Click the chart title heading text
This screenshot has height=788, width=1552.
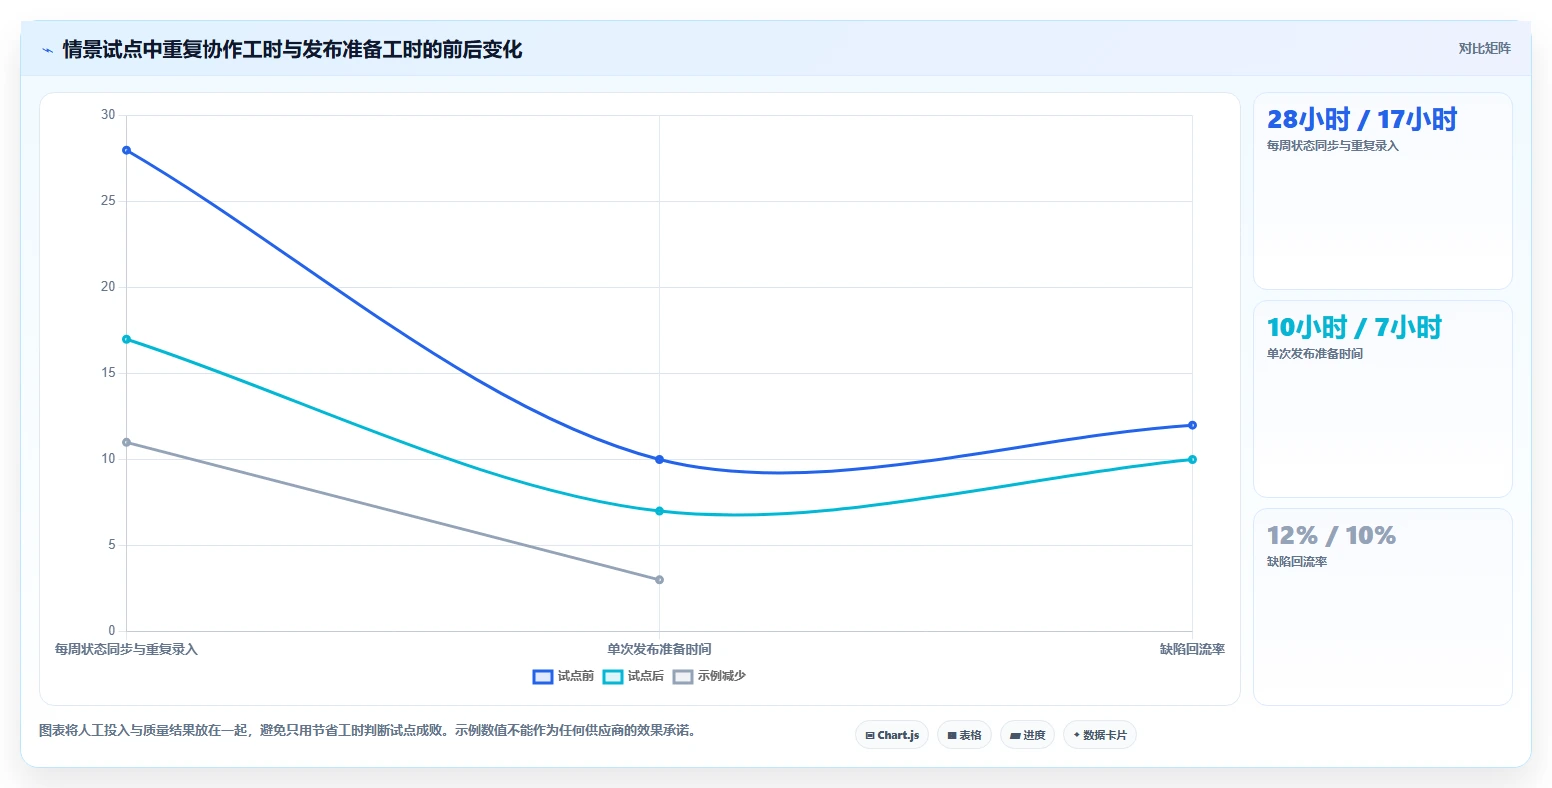coord(292,50)
